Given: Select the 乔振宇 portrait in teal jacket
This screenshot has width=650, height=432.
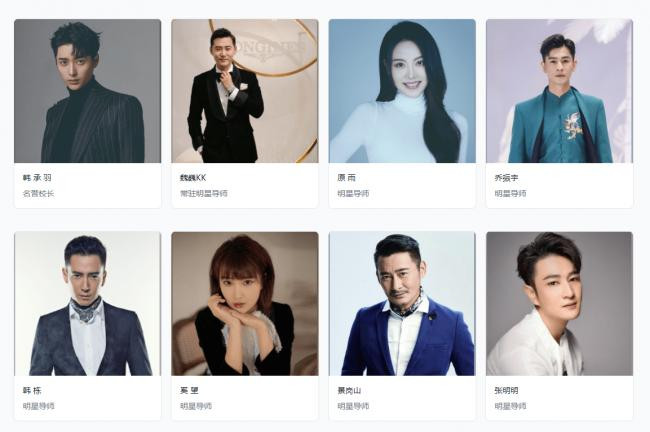Looking at the screenshot, I should [559, 91].
